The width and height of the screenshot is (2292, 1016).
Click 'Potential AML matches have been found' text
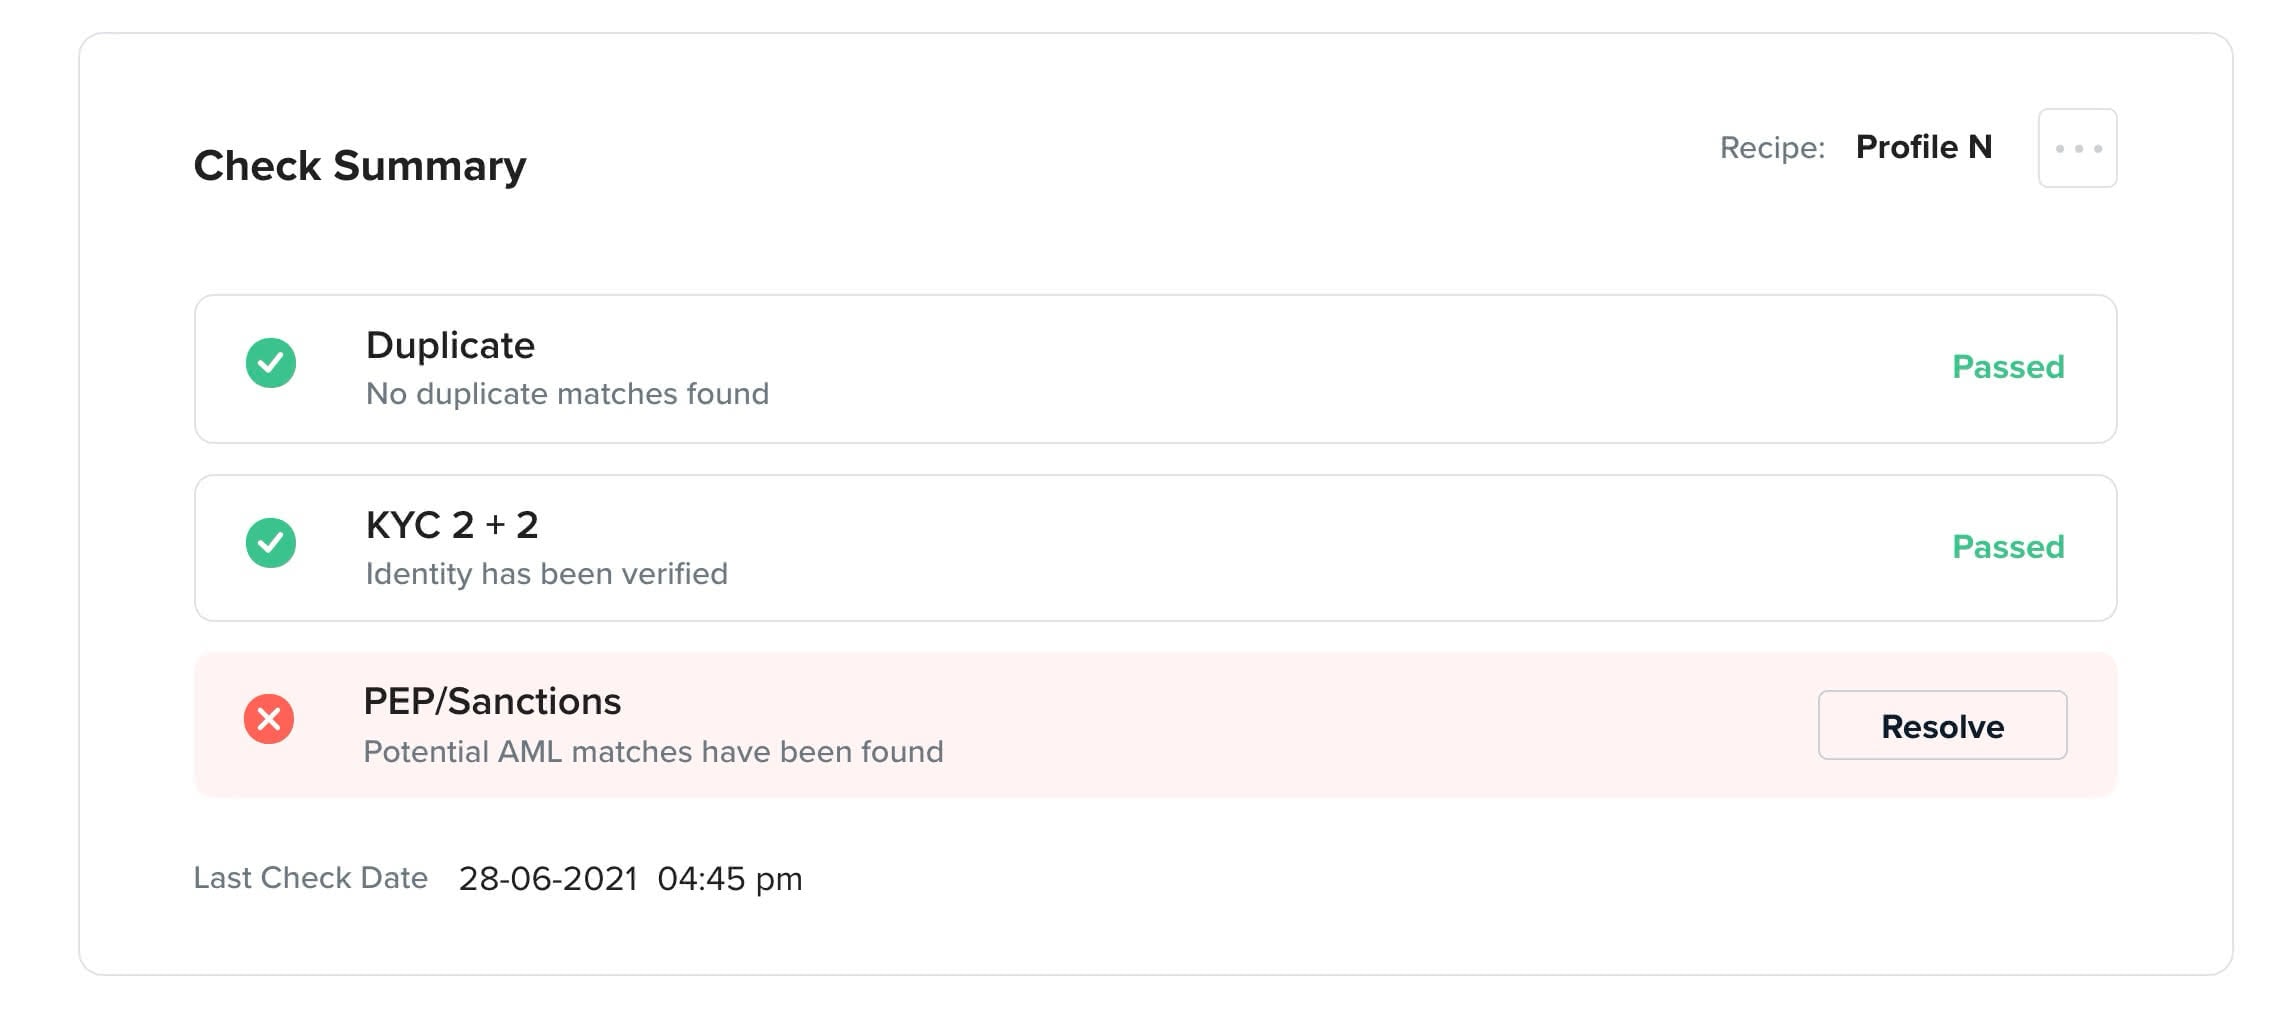point(653,752)
